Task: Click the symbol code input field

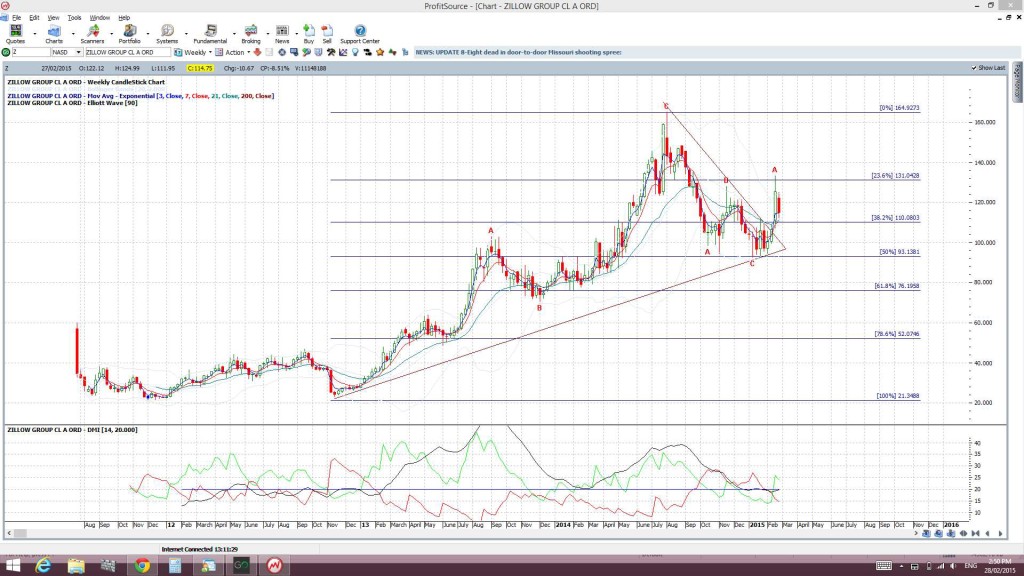Action: (31, 52)
